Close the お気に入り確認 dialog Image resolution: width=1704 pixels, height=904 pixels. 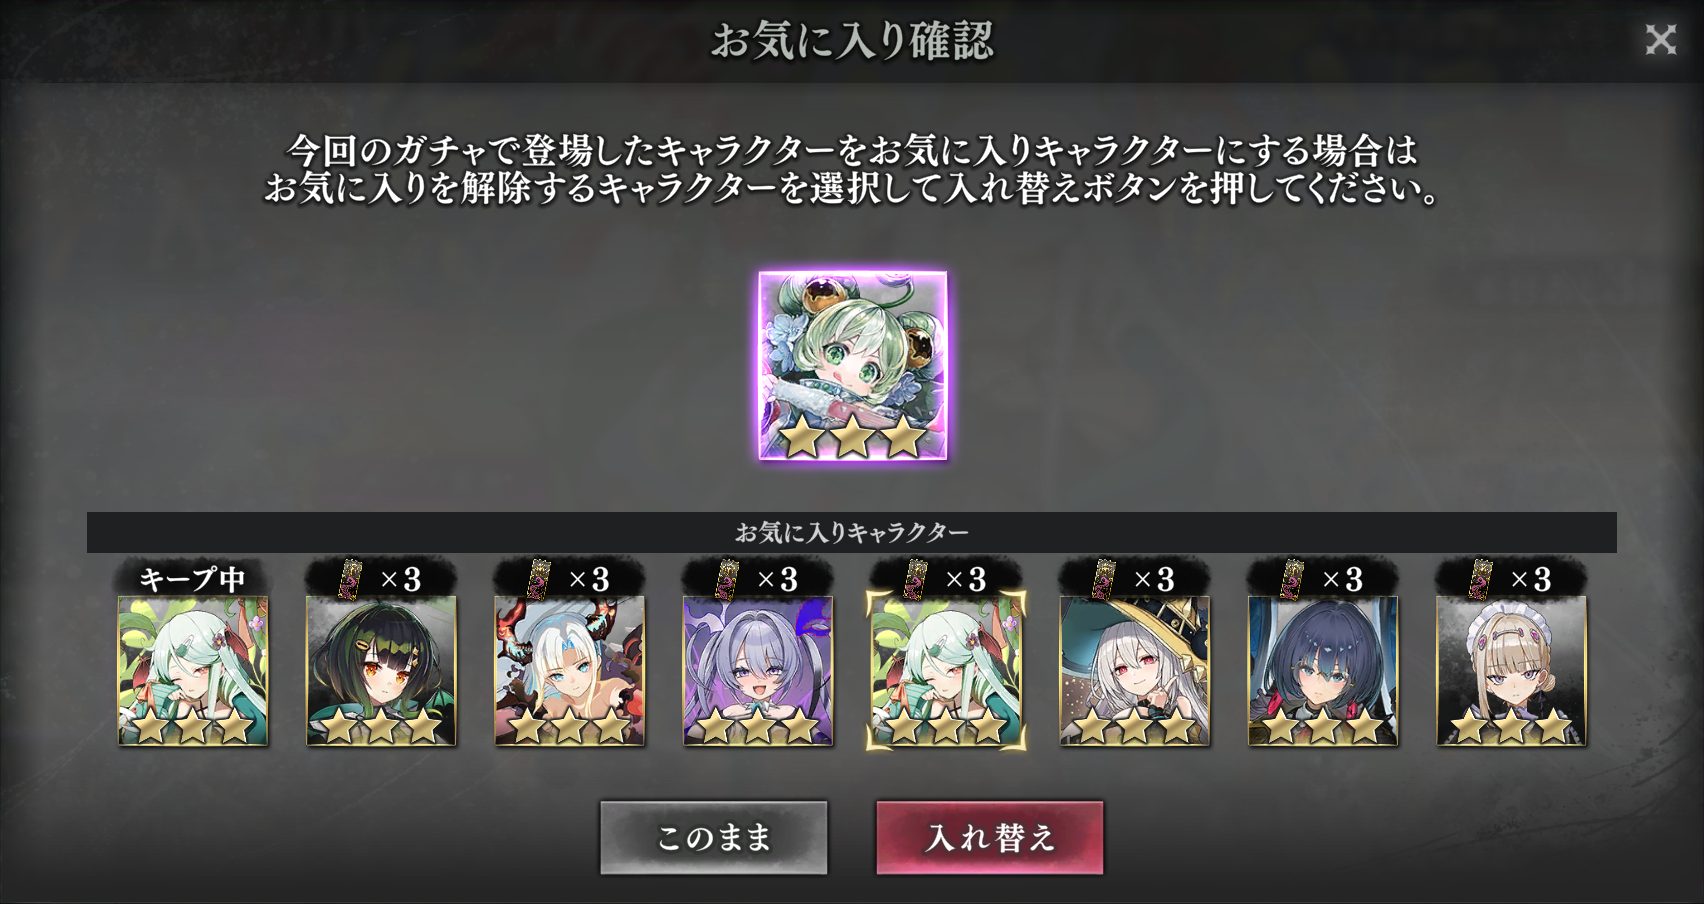[x=1661, y=39]
